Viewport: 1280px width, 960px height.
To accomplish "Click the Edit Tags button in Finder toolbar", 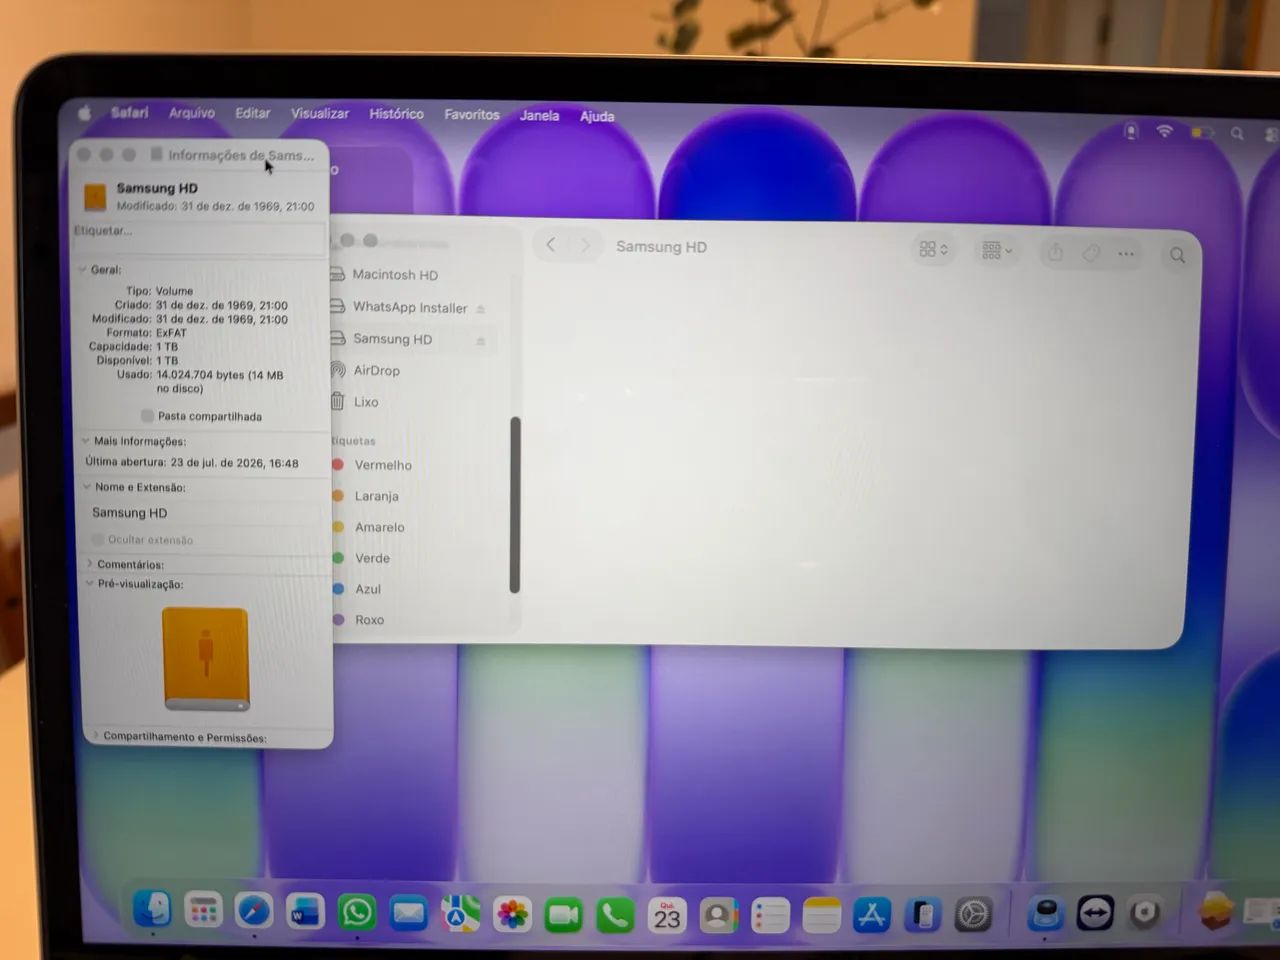I will (1091, 253).
